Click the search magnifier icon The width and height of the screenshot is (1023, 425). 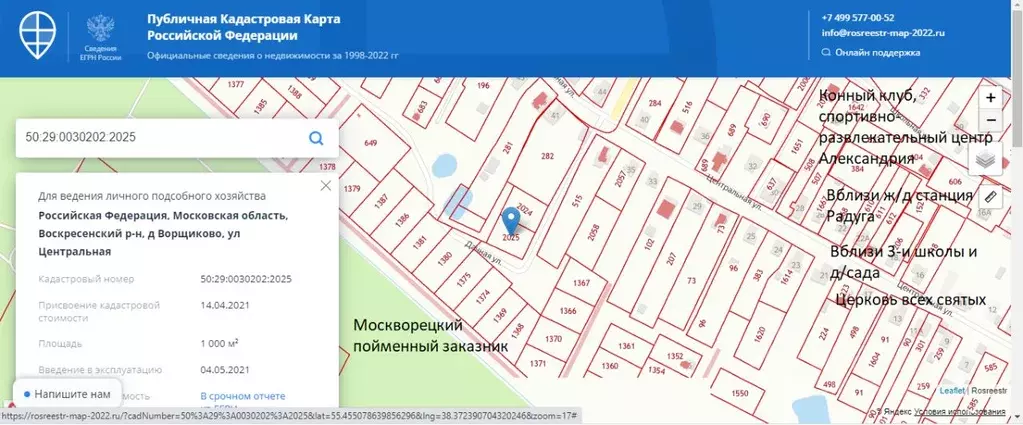[x=316, y=138]
